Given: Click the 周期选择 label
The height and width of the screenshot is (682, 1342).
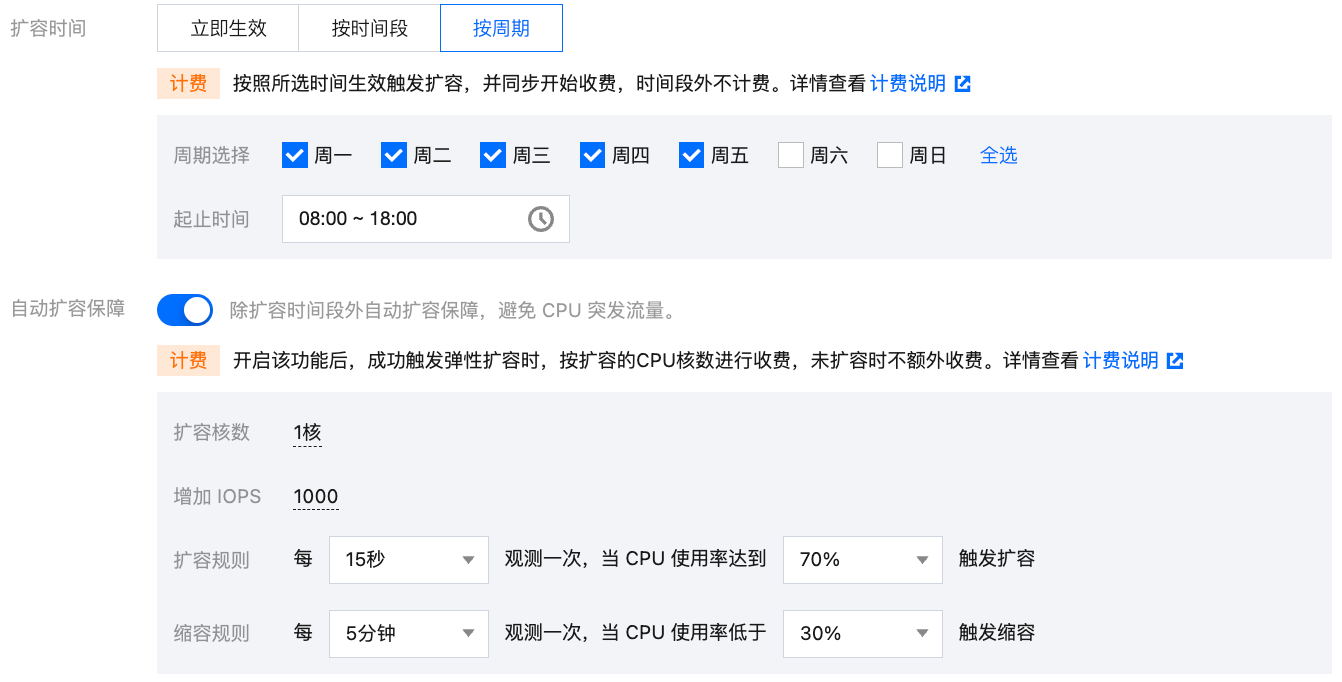Looking at the screenshot, I should [x=212, y=155].
